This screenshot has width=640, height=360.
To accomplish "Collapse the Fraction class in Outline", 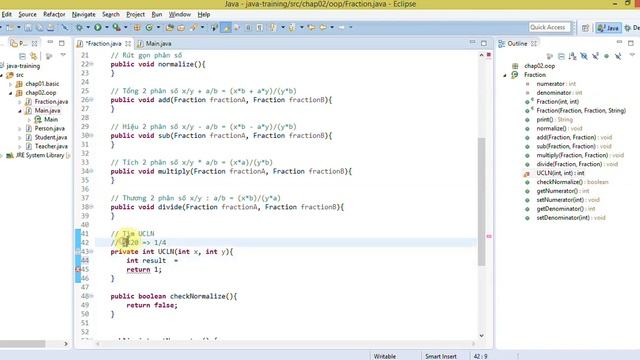I will pos(505,75).
